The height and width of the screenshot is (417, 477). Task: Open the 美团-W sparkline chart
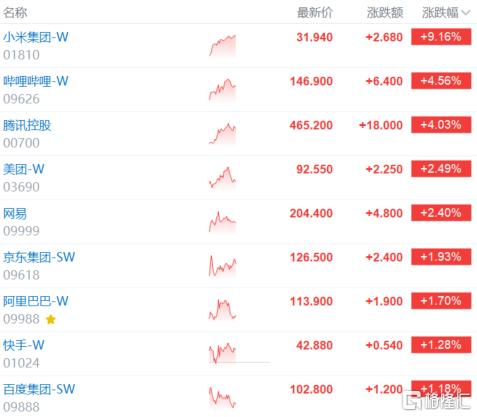point(222,177)
